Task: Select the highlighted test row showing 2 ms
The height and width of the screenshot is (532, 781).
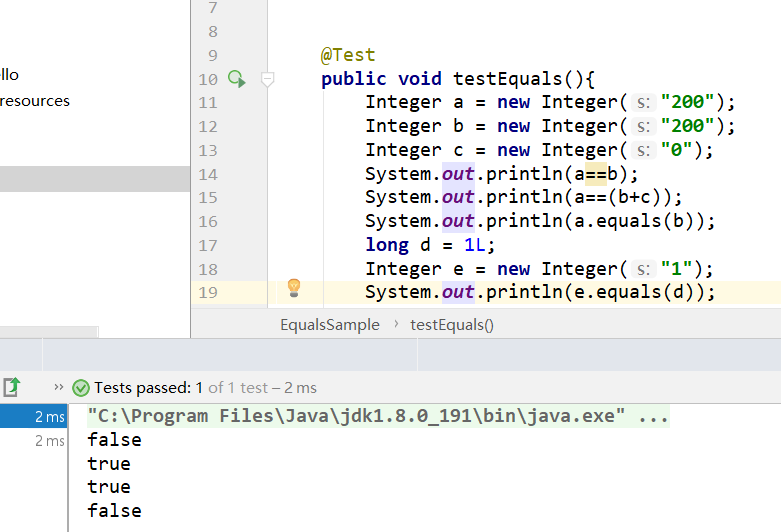Action: (33, 416)
